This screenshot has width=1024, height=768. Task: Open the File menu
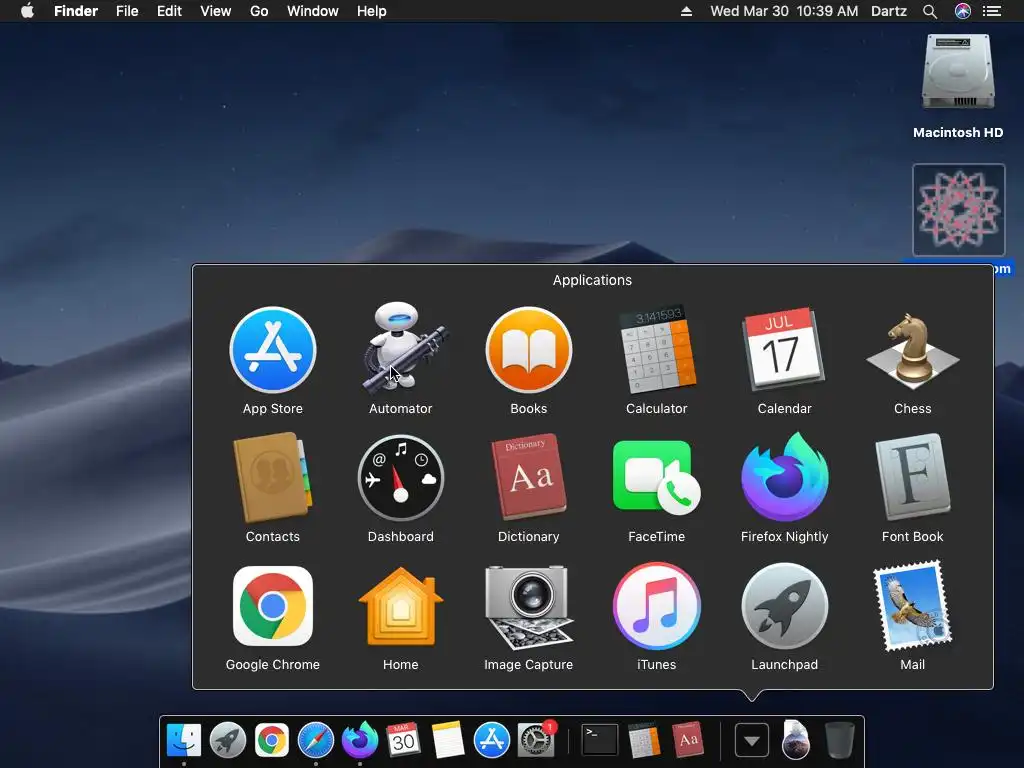[127, 11]
